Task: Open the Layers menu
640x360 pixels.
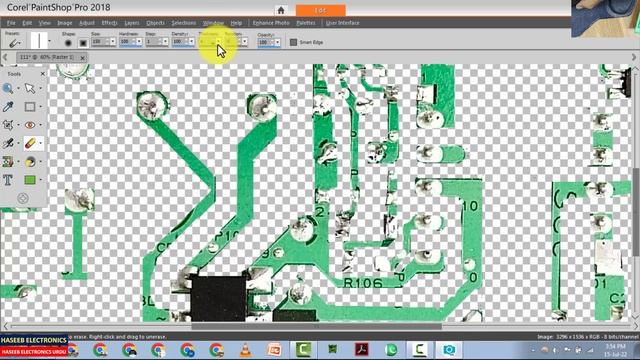Action: coord(131,23)
